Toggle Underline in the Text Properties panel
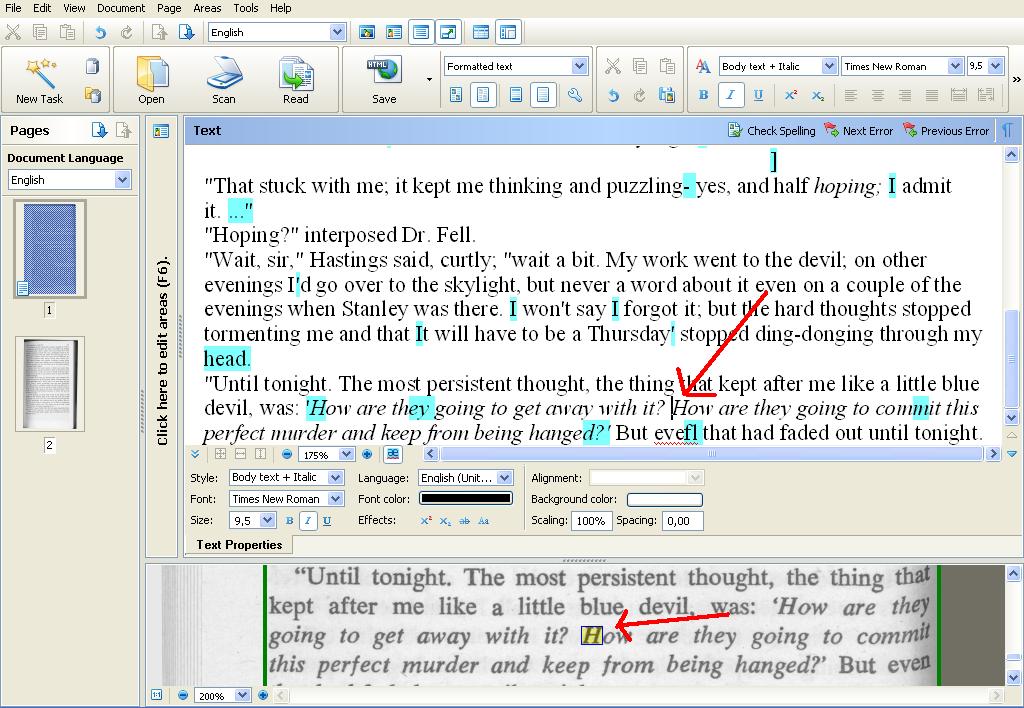 point(327,521)
